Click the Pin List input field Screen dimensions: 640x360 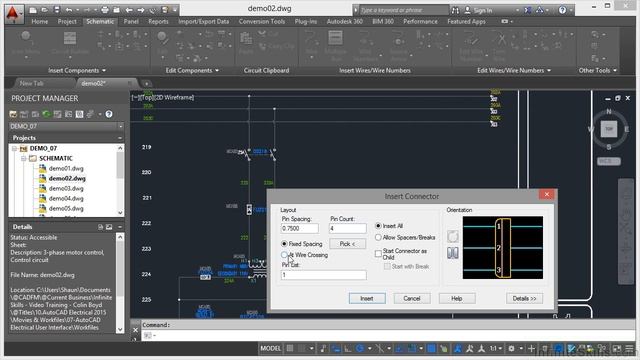[x=323, y=275]
